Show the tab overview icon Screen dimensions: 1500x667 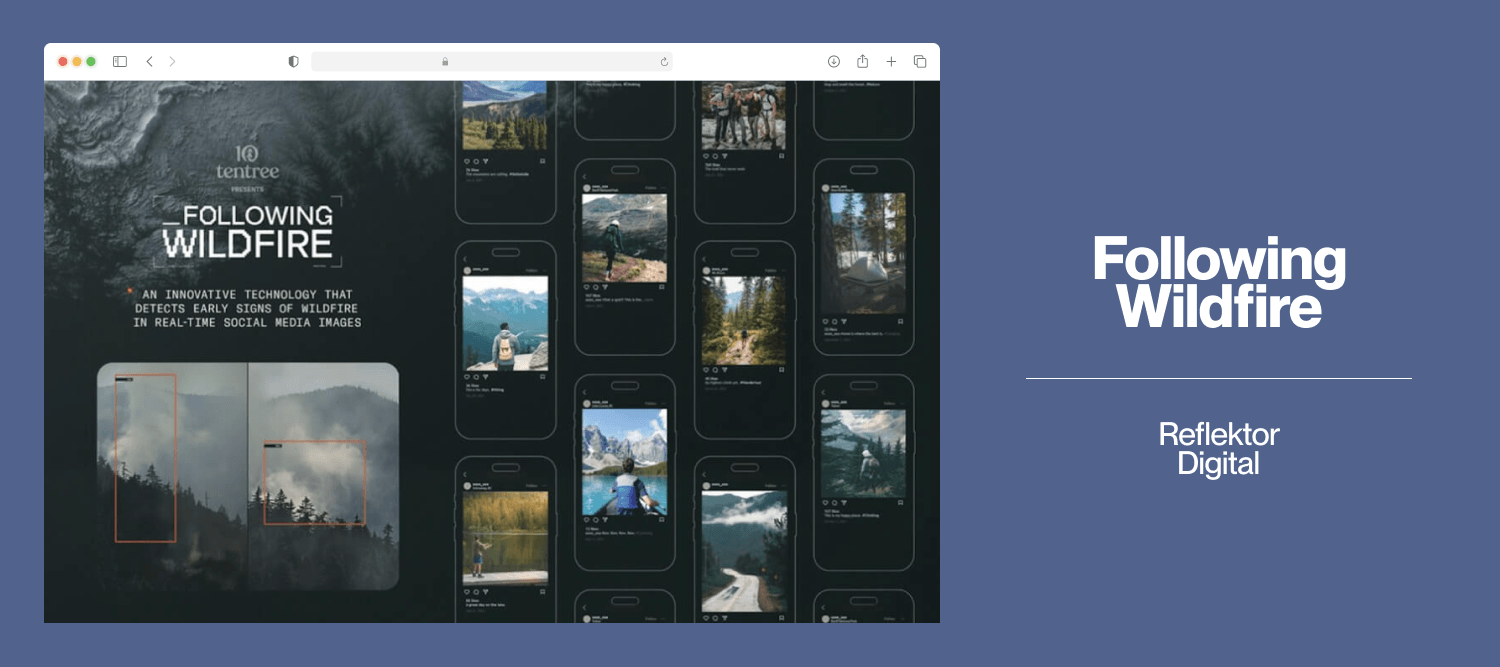(920, 62)
